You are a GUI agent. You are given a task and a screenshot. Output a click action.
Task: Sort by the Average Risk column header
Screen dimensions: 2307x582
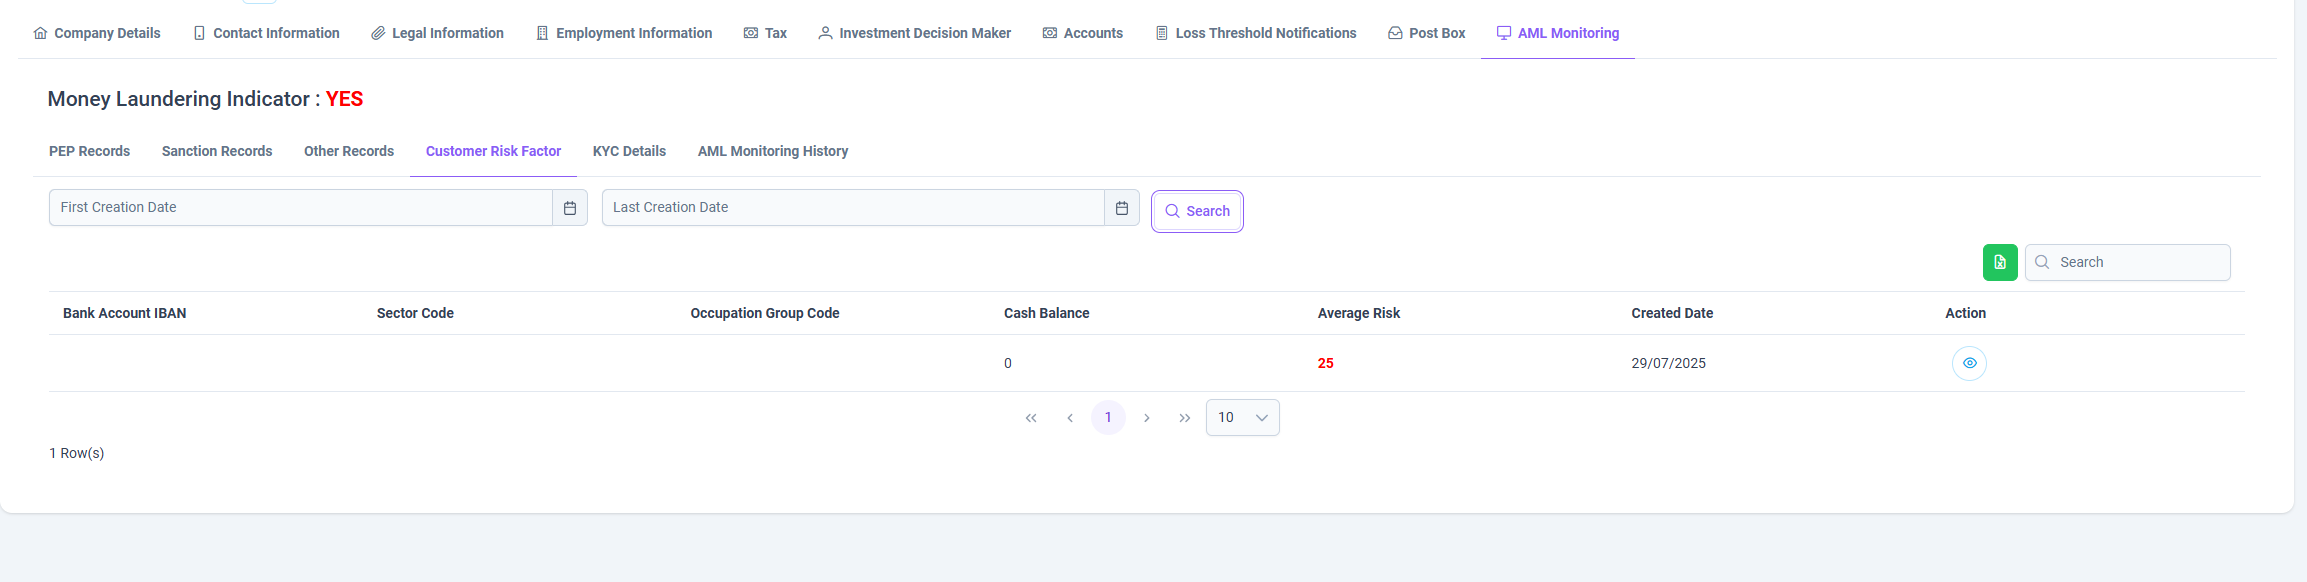click(x=1358, y=313)
